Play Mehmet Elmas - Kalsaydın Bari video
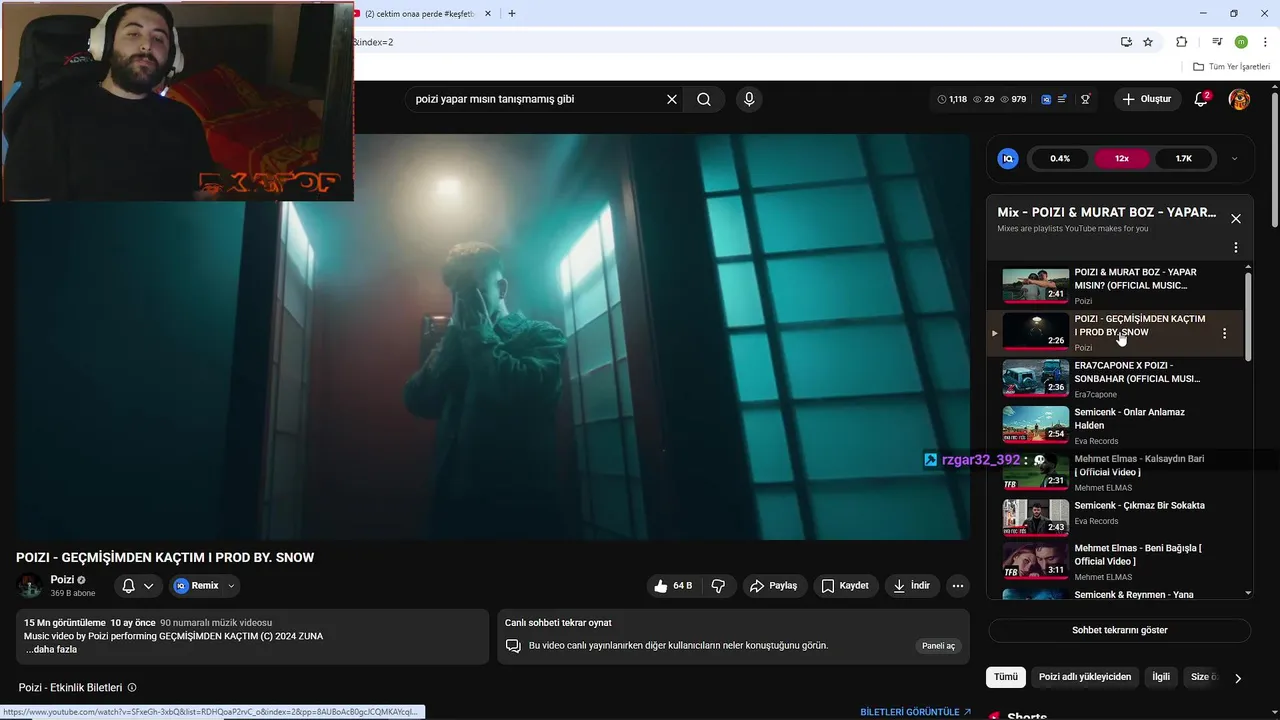 tap(1036, 472)
